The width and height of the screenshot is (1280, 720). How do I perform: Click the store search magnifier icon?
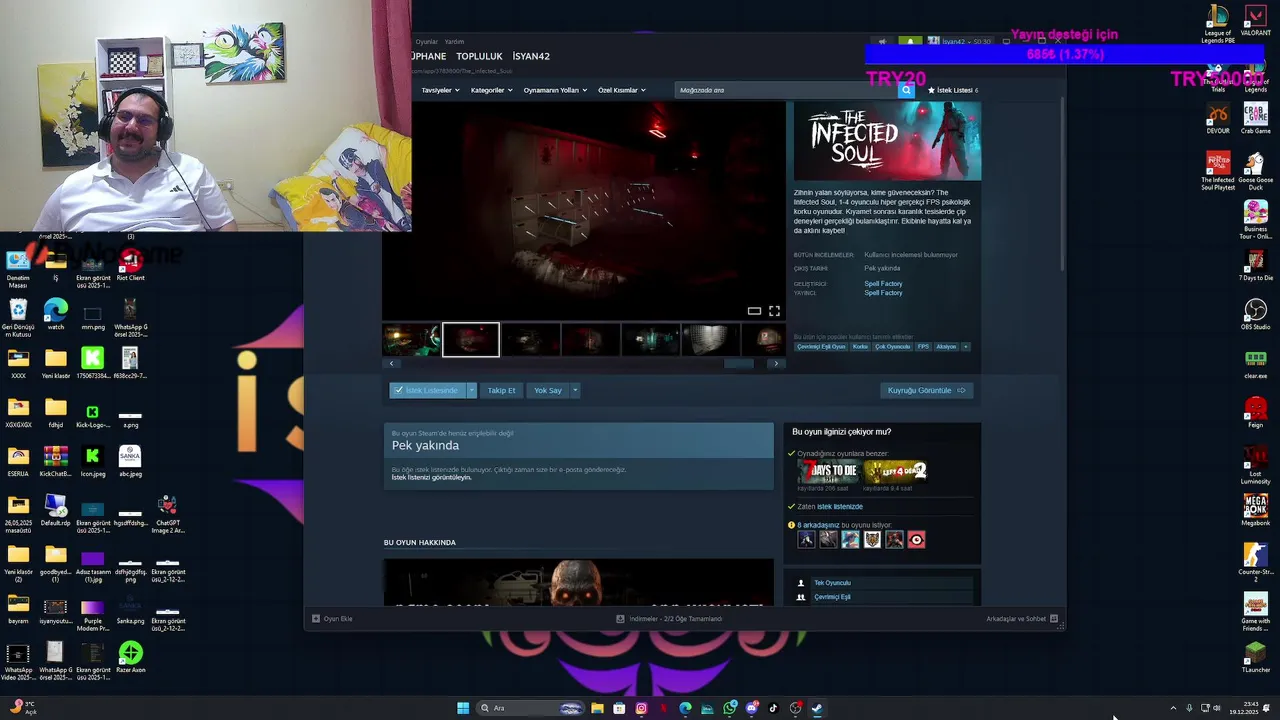tap(906, 90)
